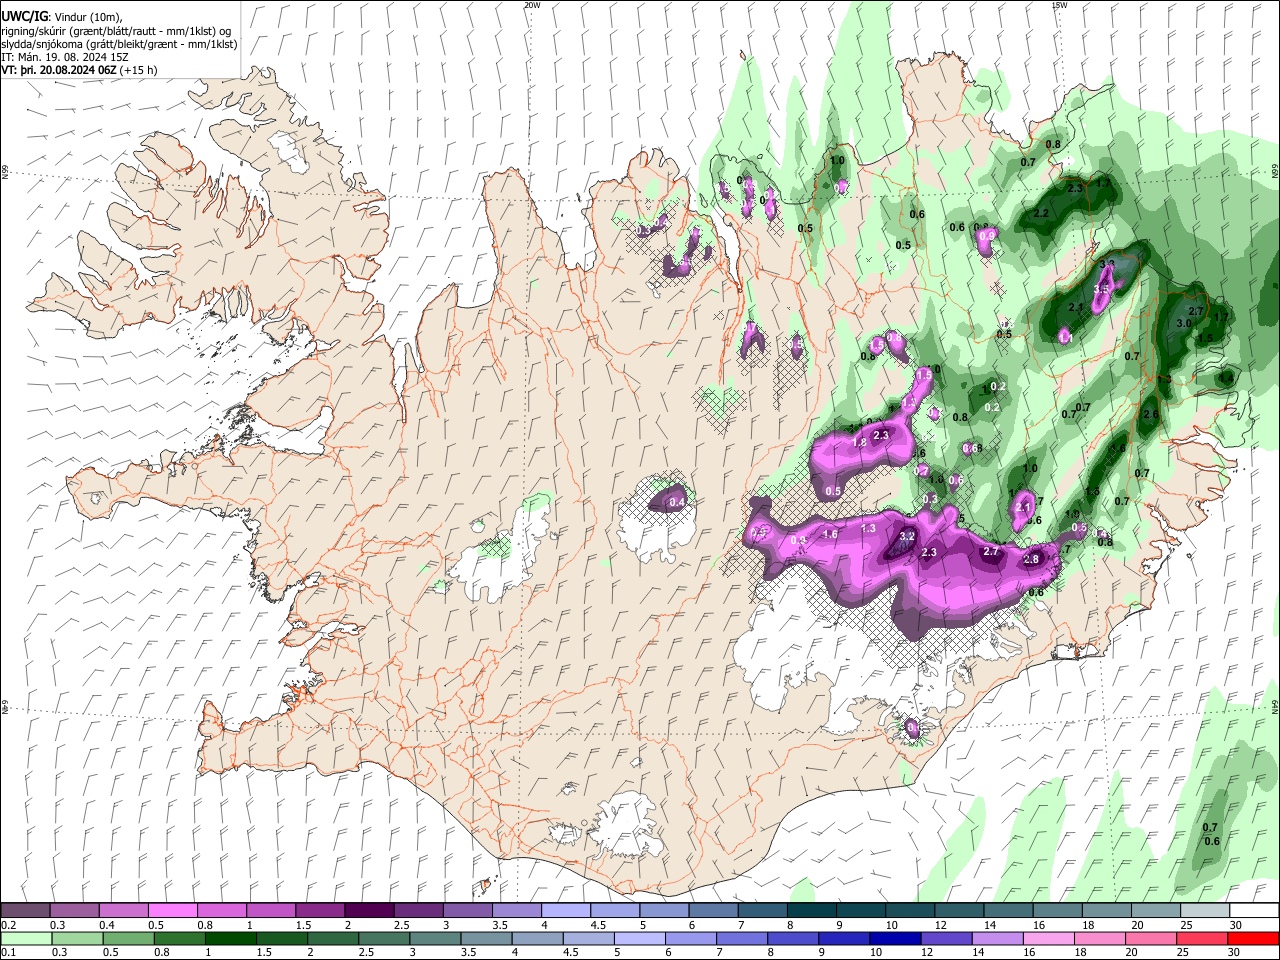
Task: Pick the darkest purple snow swatch labeled 2
Action: (x=369, y=911)
